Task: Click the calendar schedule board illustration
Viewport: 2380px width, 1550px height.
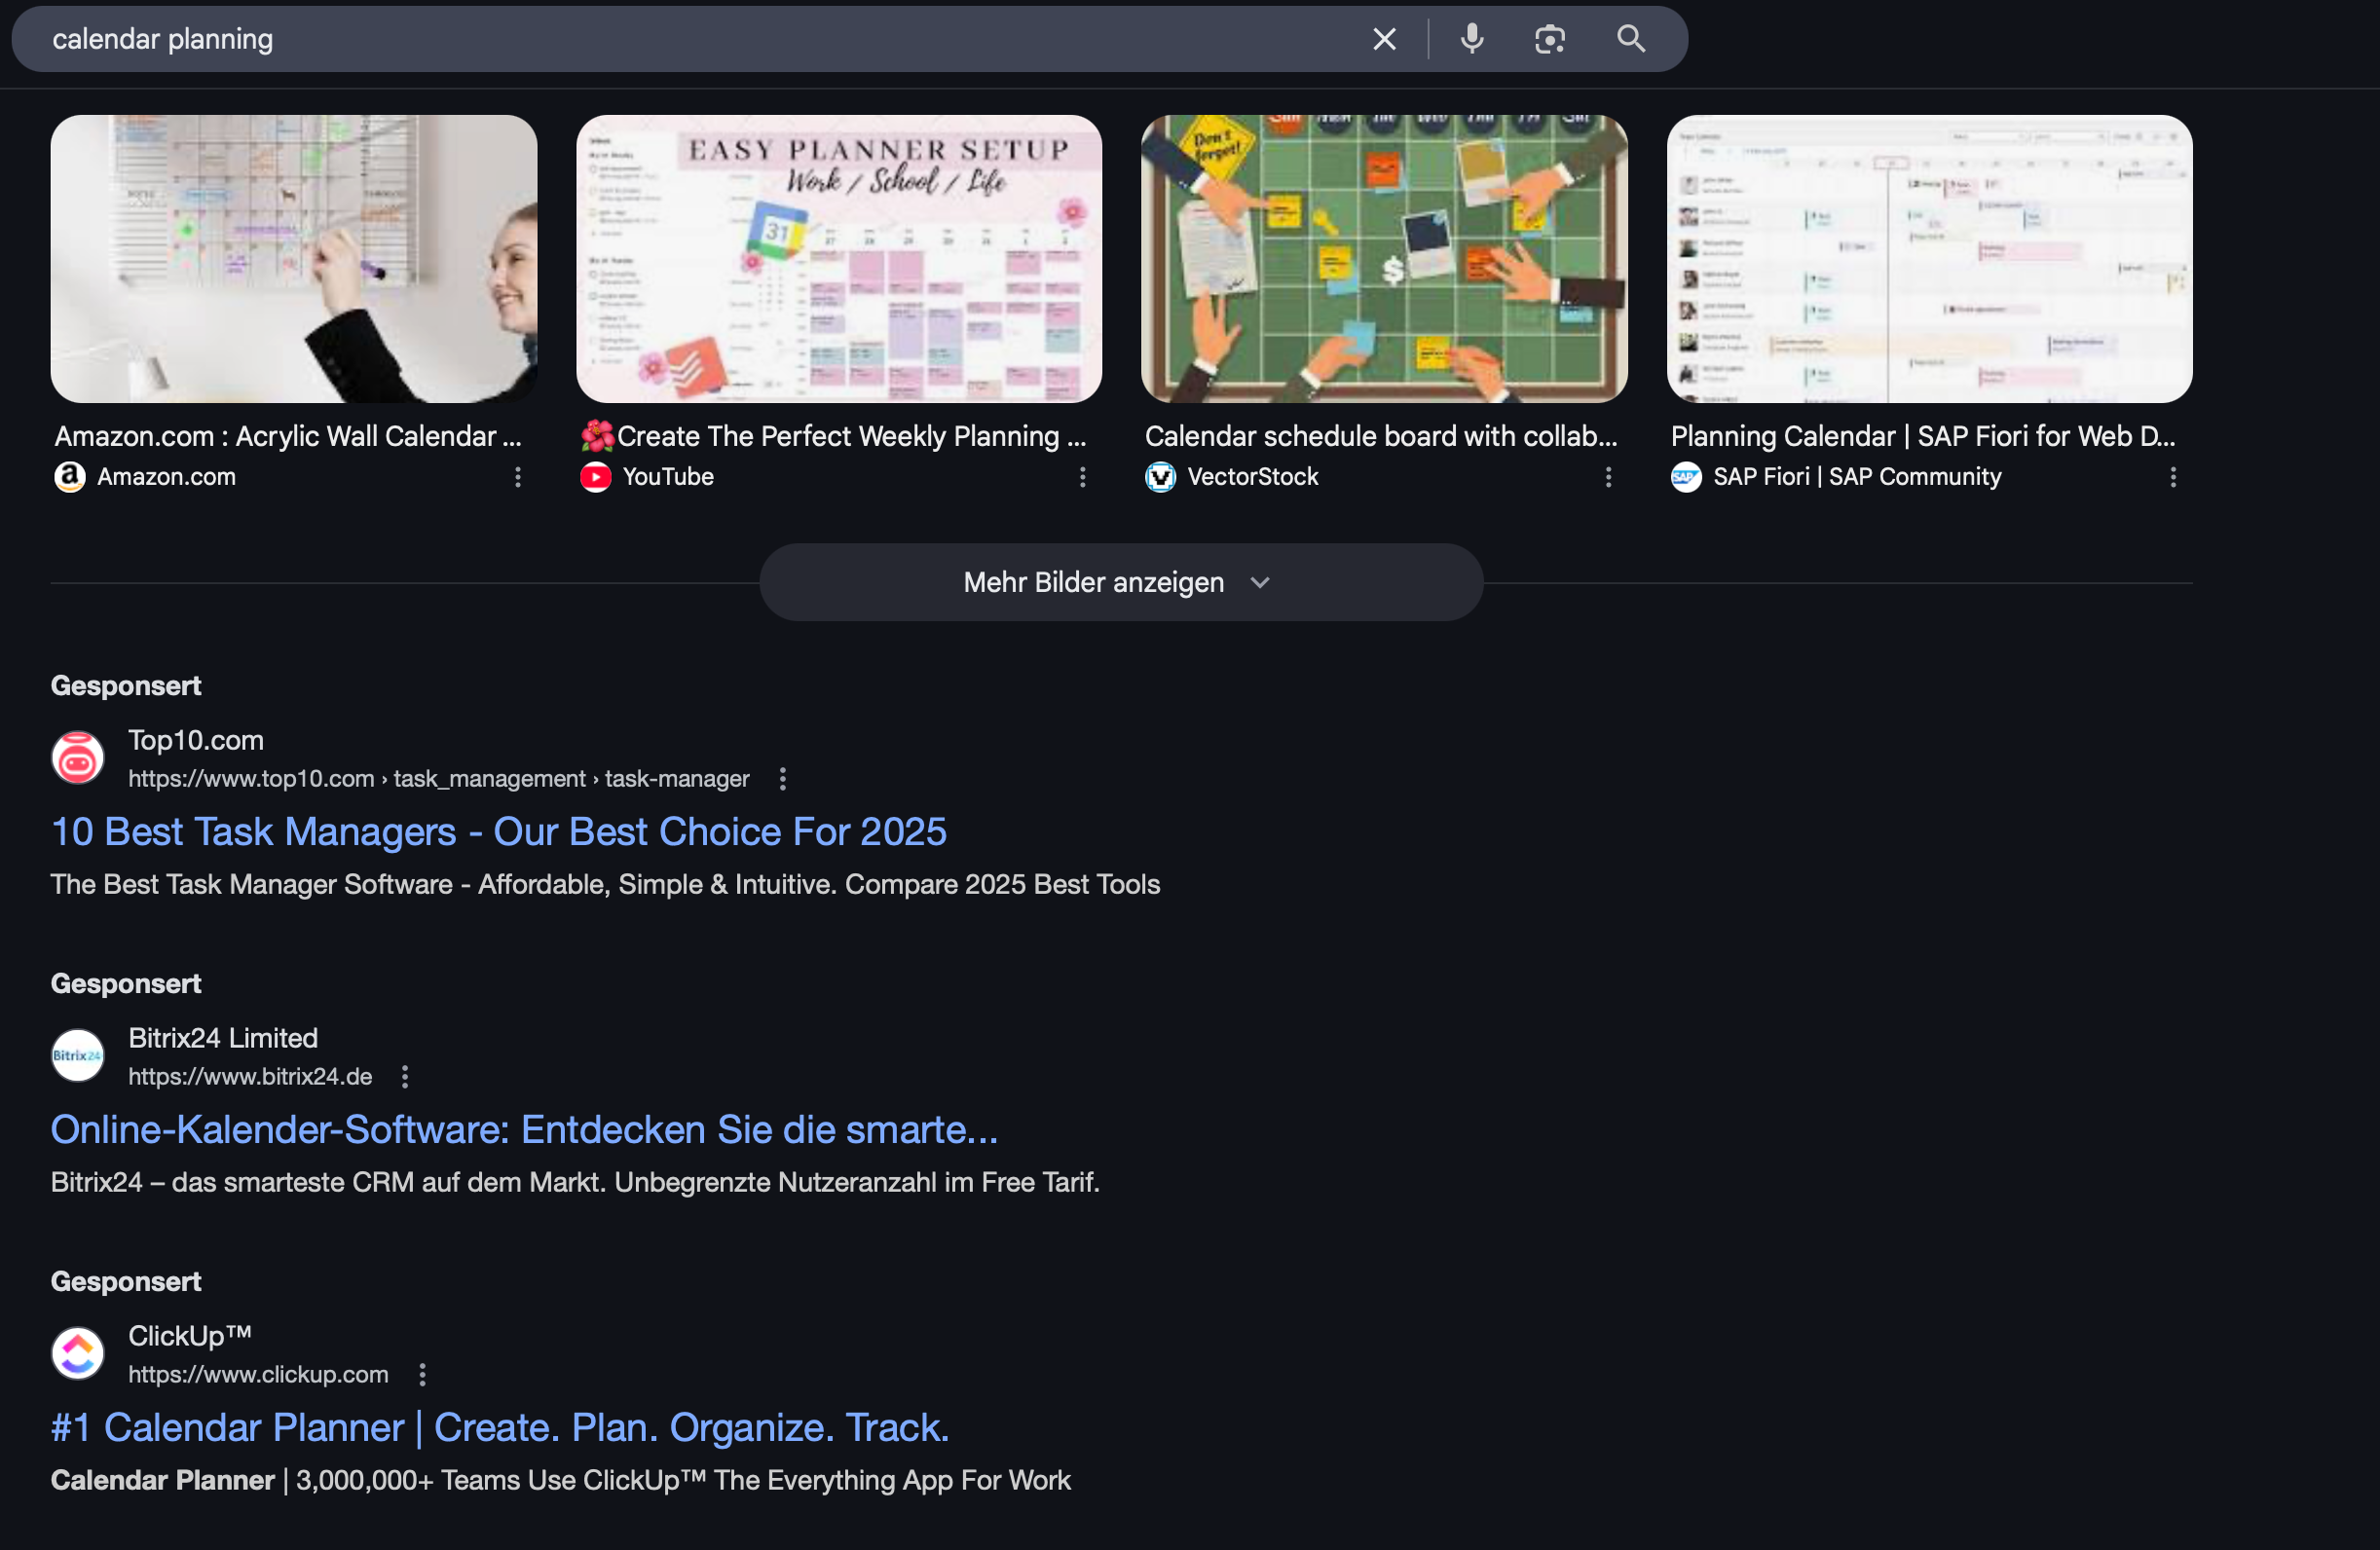Action: [1383, 258]
